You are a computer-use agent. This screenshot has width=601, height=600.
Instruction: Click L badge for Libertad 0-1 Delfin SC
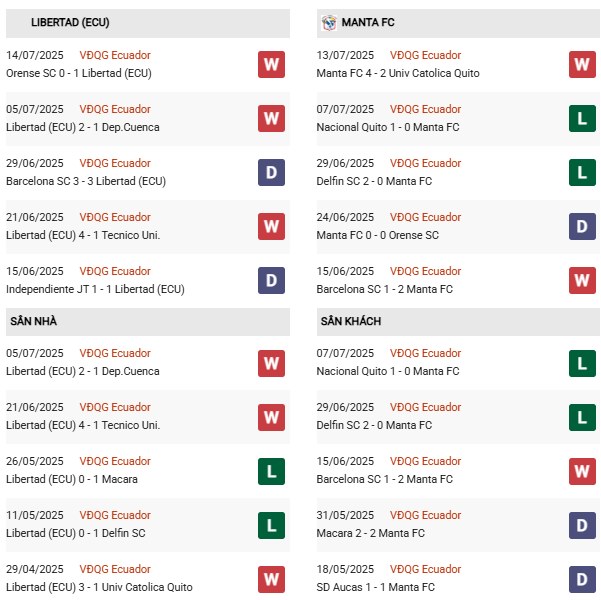271,525
